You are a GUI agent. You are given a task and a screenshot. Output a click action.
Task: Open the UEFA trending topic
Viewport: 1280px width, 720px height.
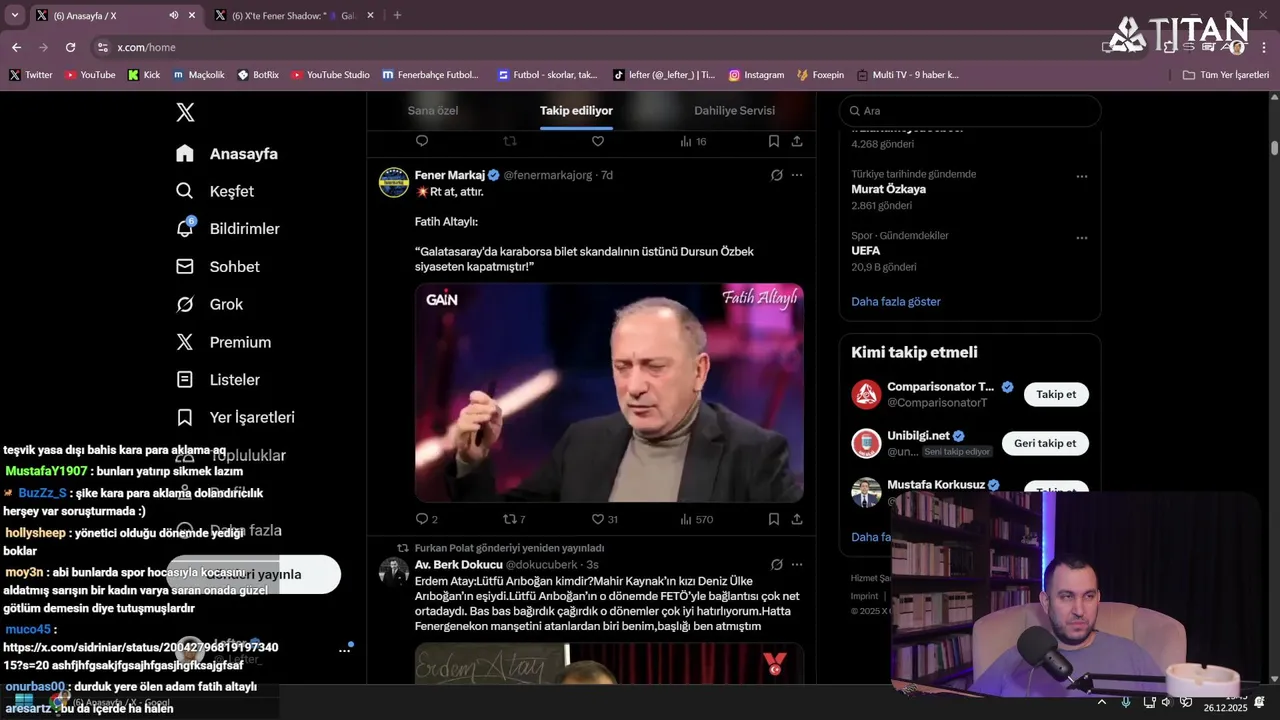pos(865,251)
